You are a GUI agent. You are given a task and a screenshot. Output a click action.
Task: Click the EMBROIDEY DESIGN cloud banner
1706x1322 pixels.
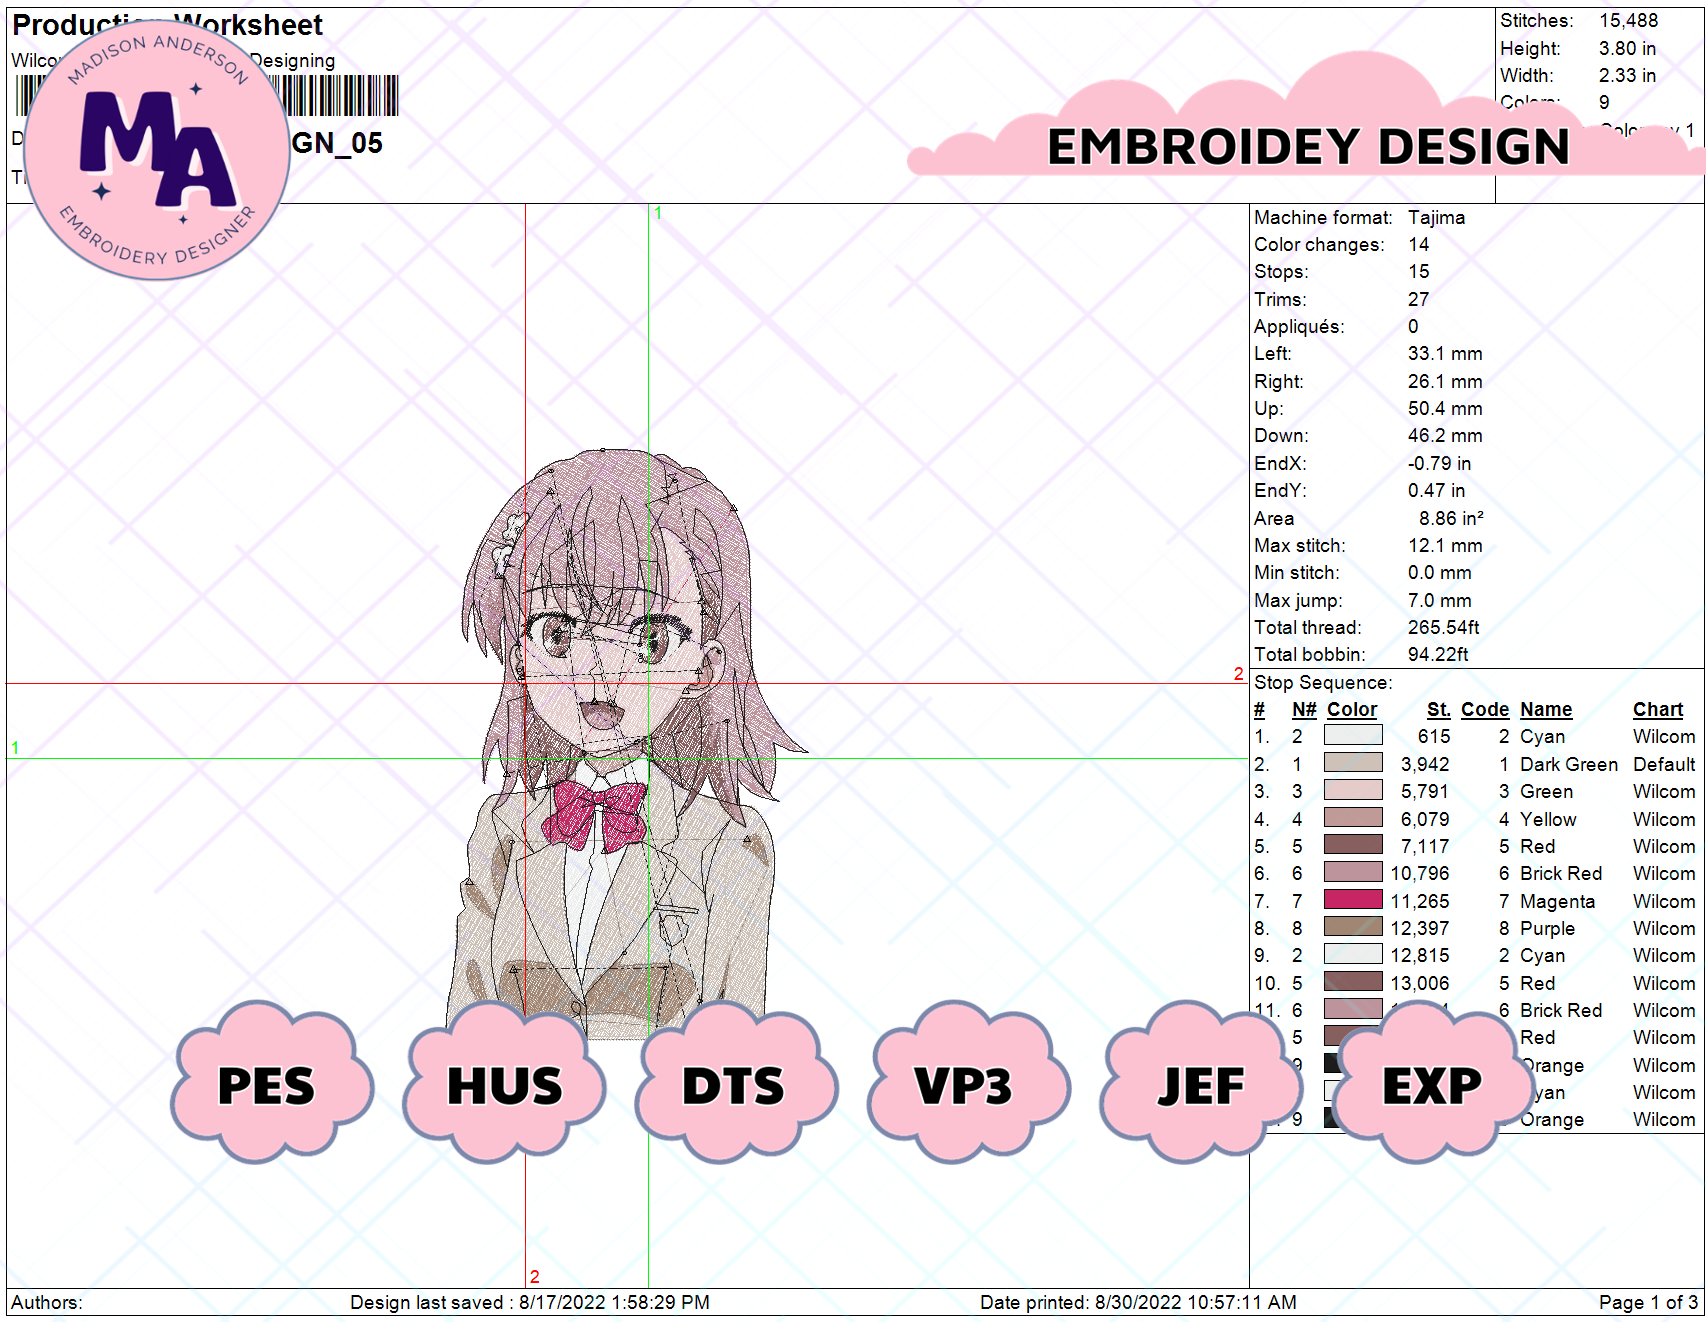(x=1305, y=145)
